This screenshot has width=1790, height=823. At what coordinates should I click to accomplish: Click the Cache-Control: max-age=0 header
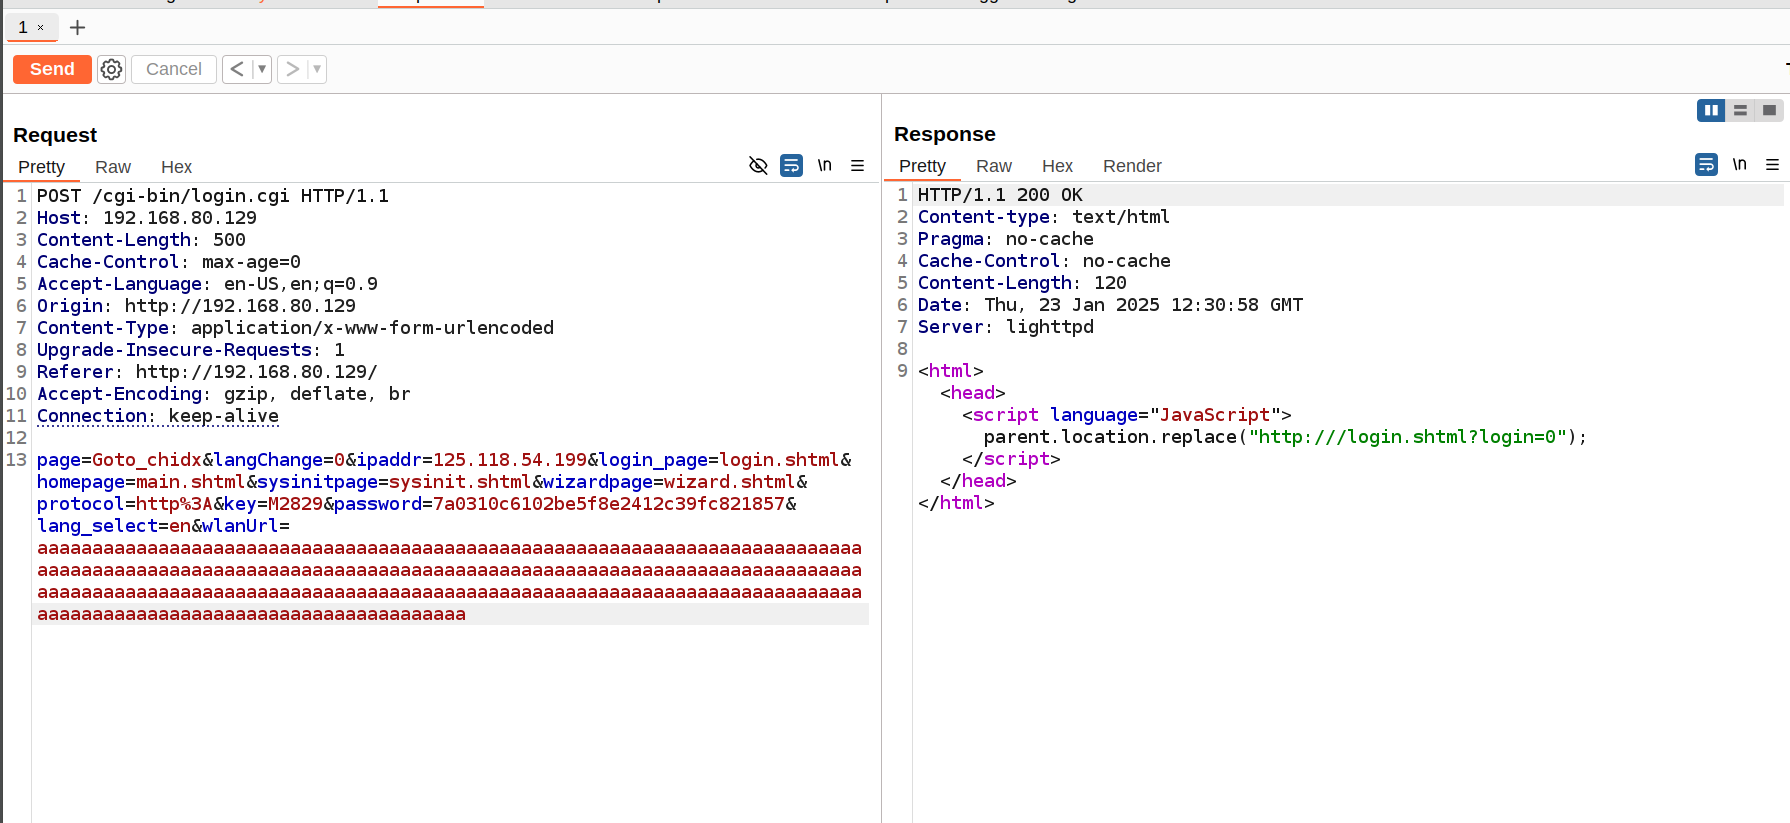[169, 262]
